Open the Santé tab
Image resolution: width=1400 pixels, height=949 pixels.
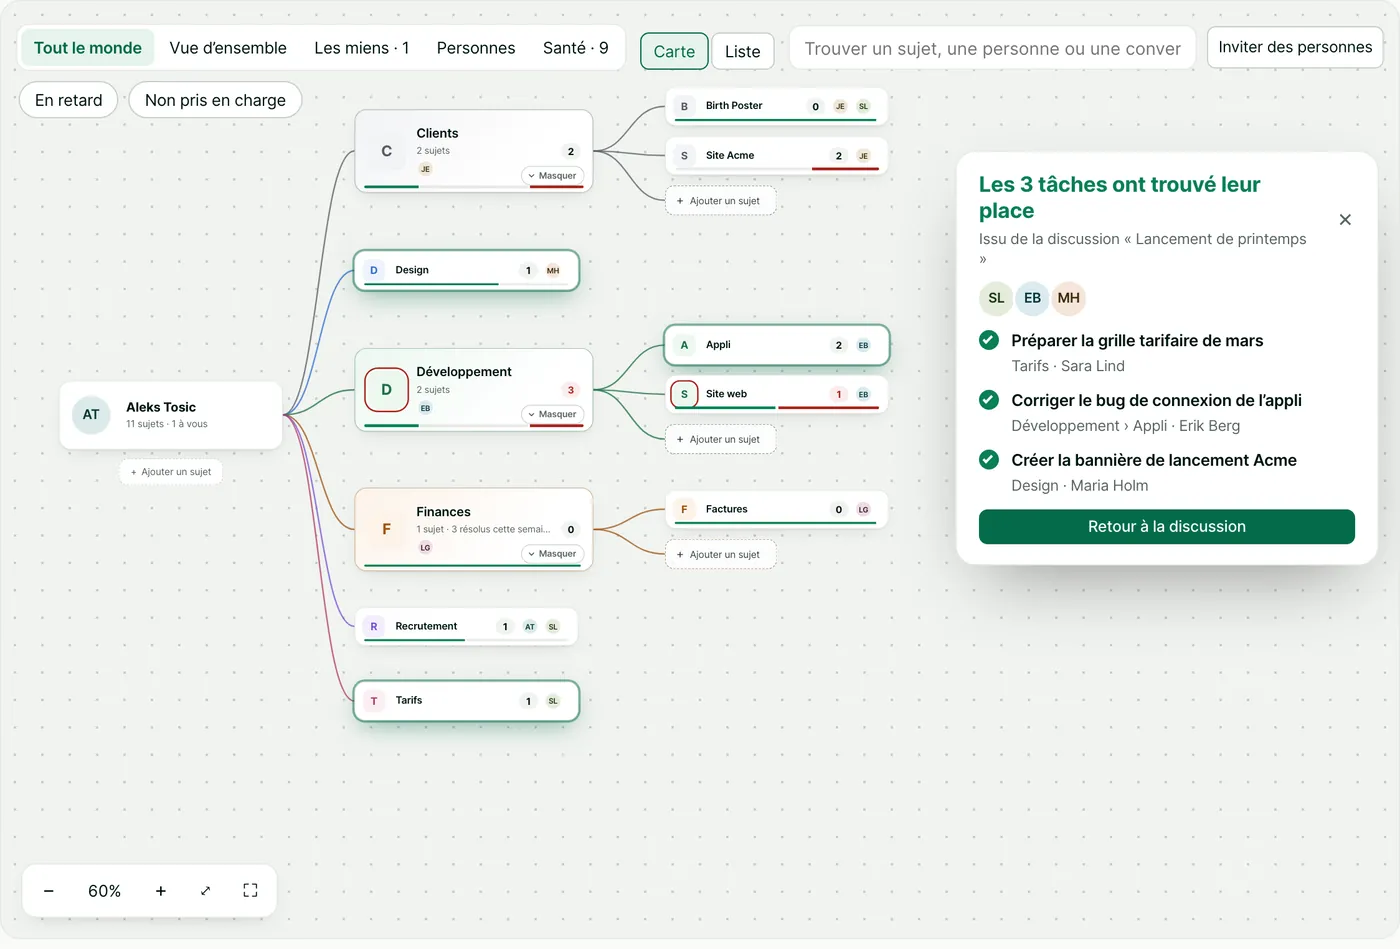(575, 48)
